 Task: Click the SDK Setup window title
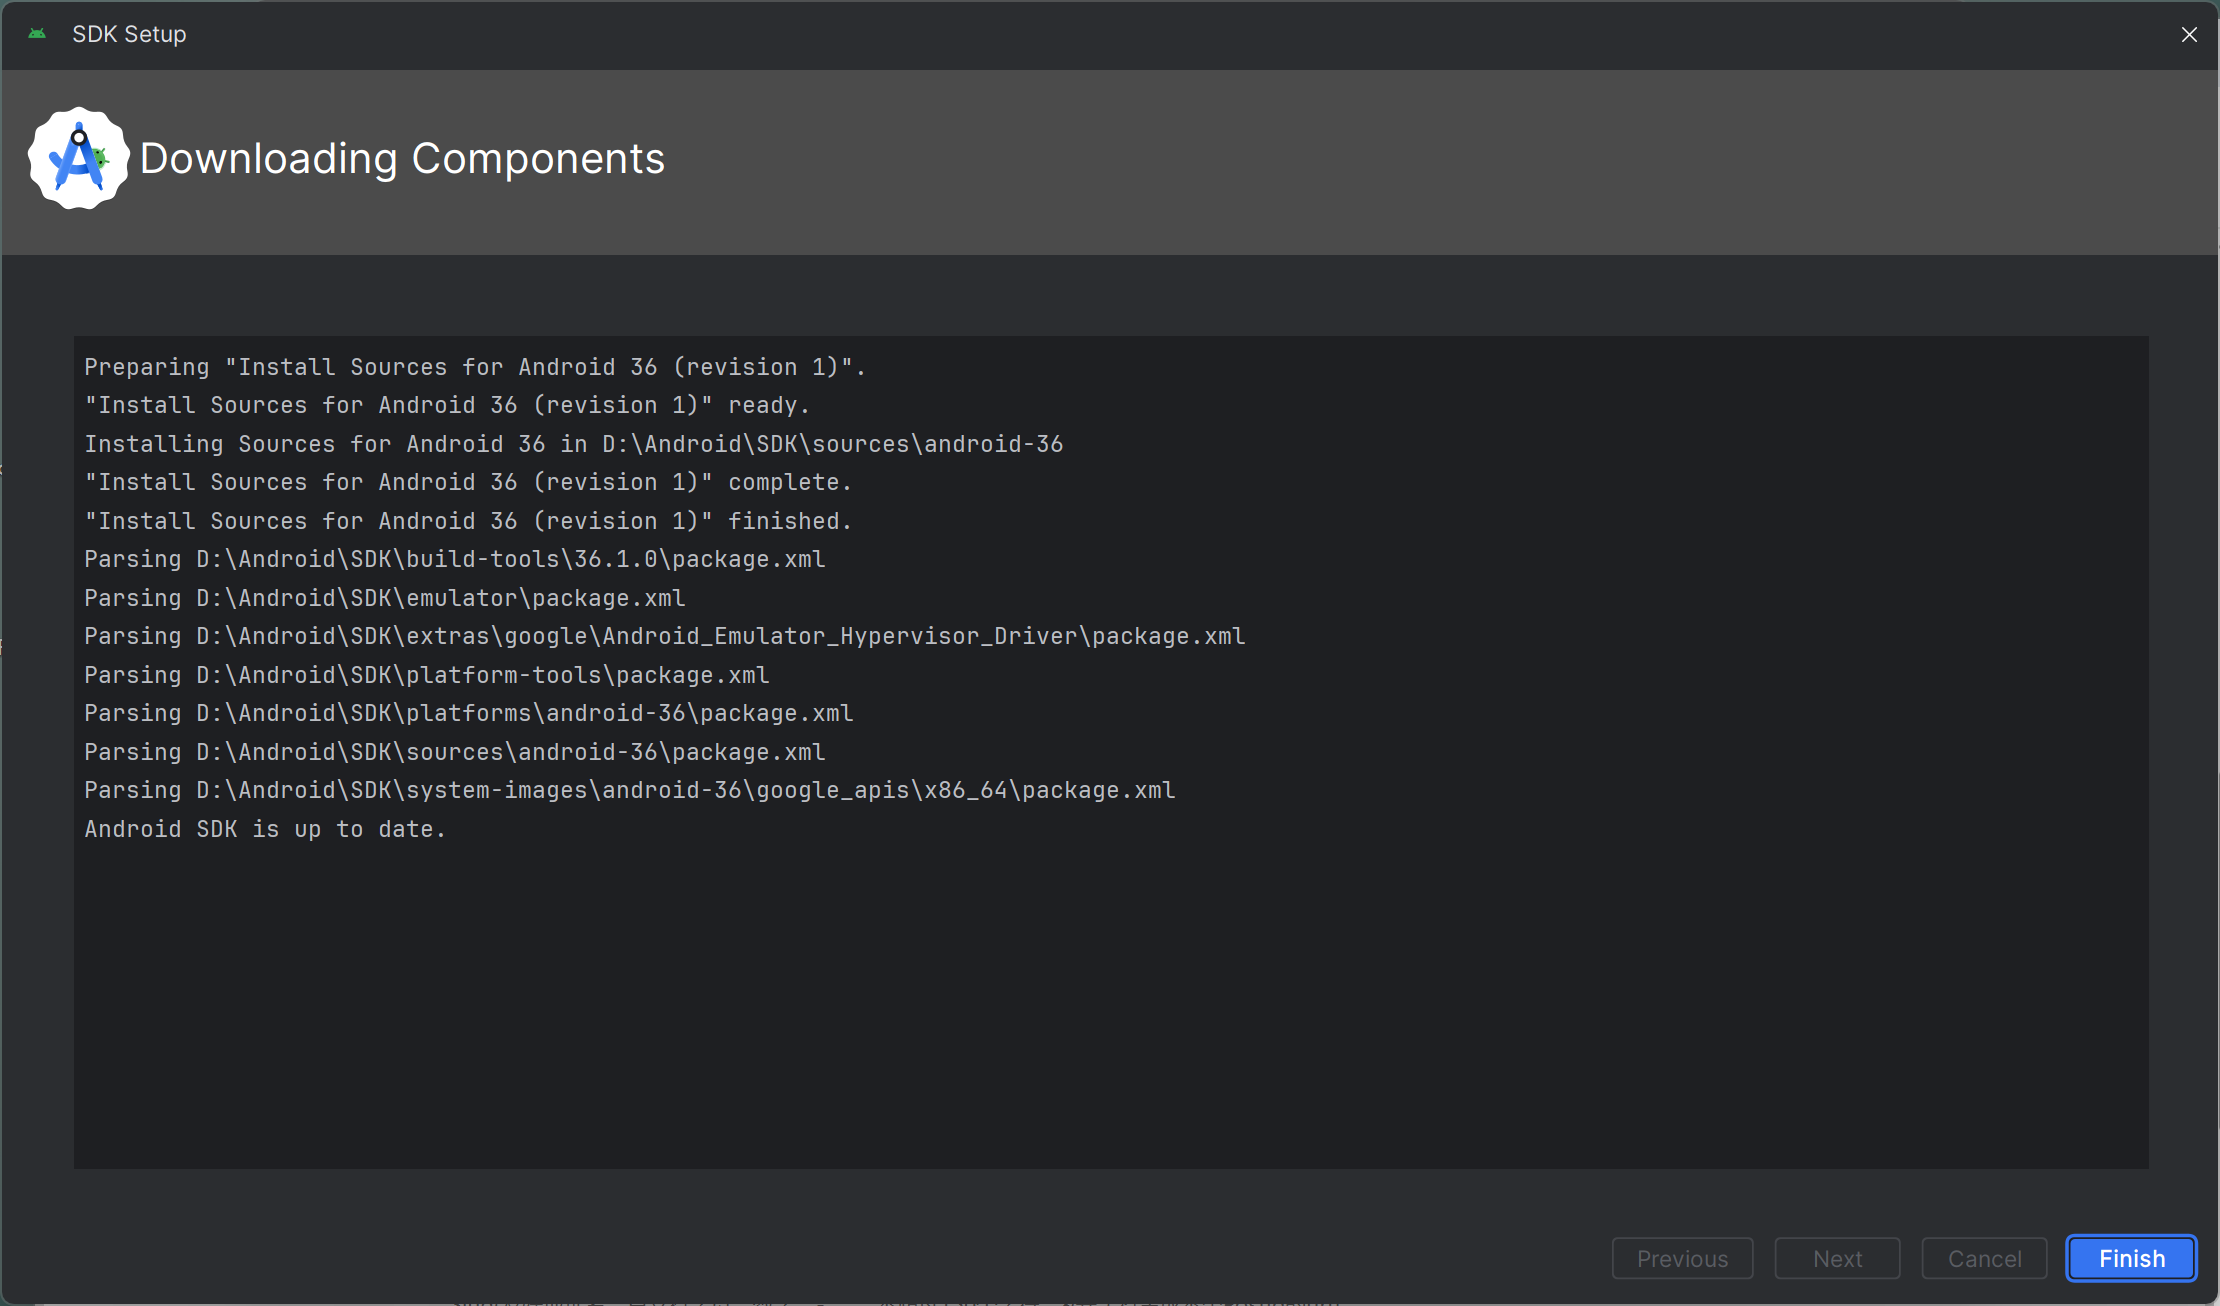coord(129,34)
